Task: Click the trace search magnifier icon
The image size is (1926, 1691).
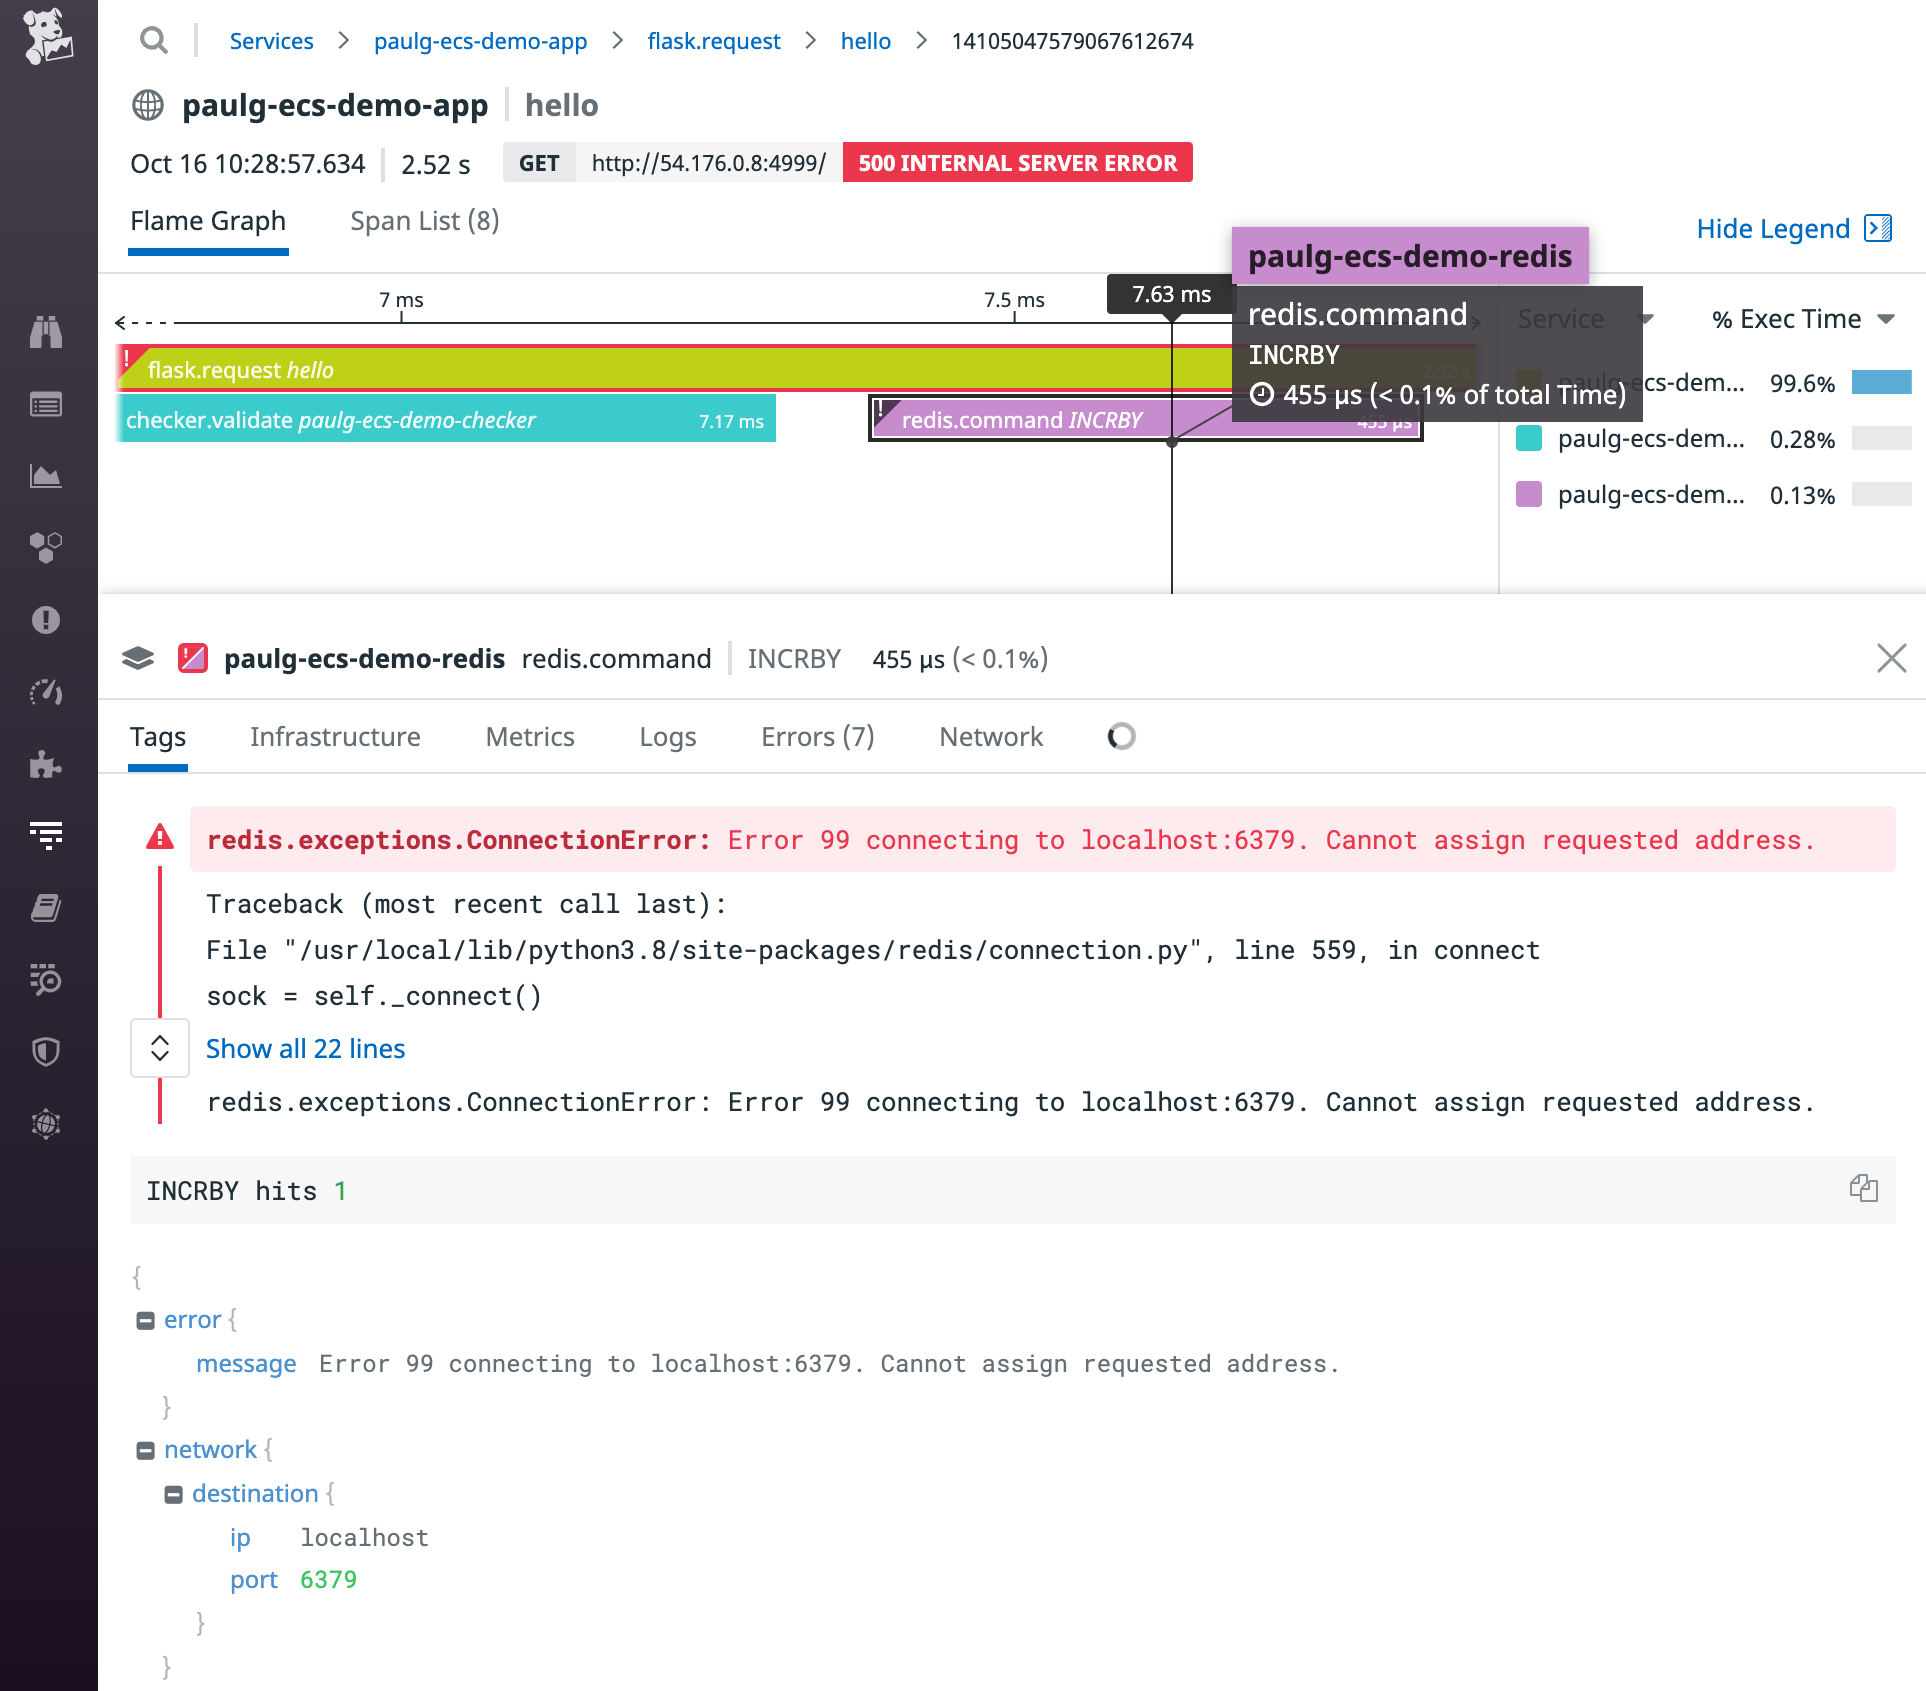Action: (154, 41)
